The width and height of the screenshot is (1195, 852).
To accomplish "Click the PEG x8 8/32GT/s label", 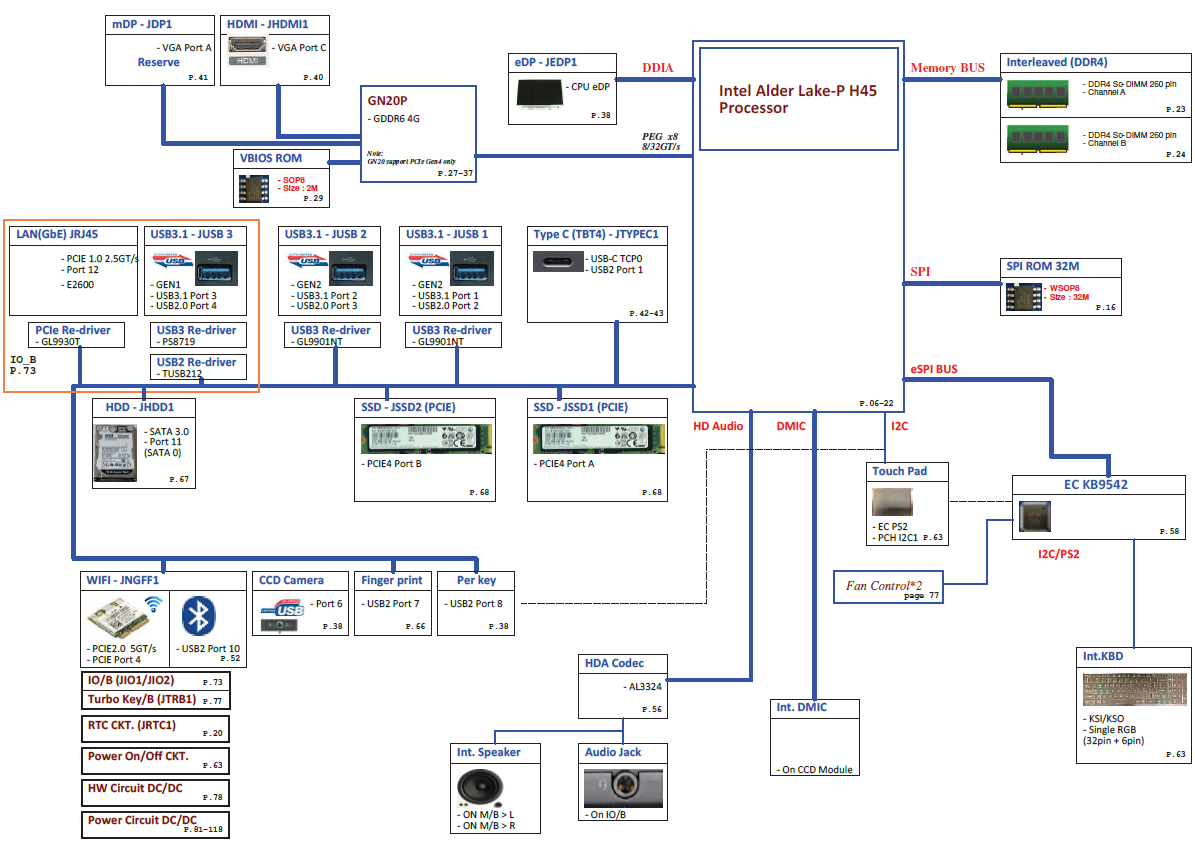I will 661,142.
